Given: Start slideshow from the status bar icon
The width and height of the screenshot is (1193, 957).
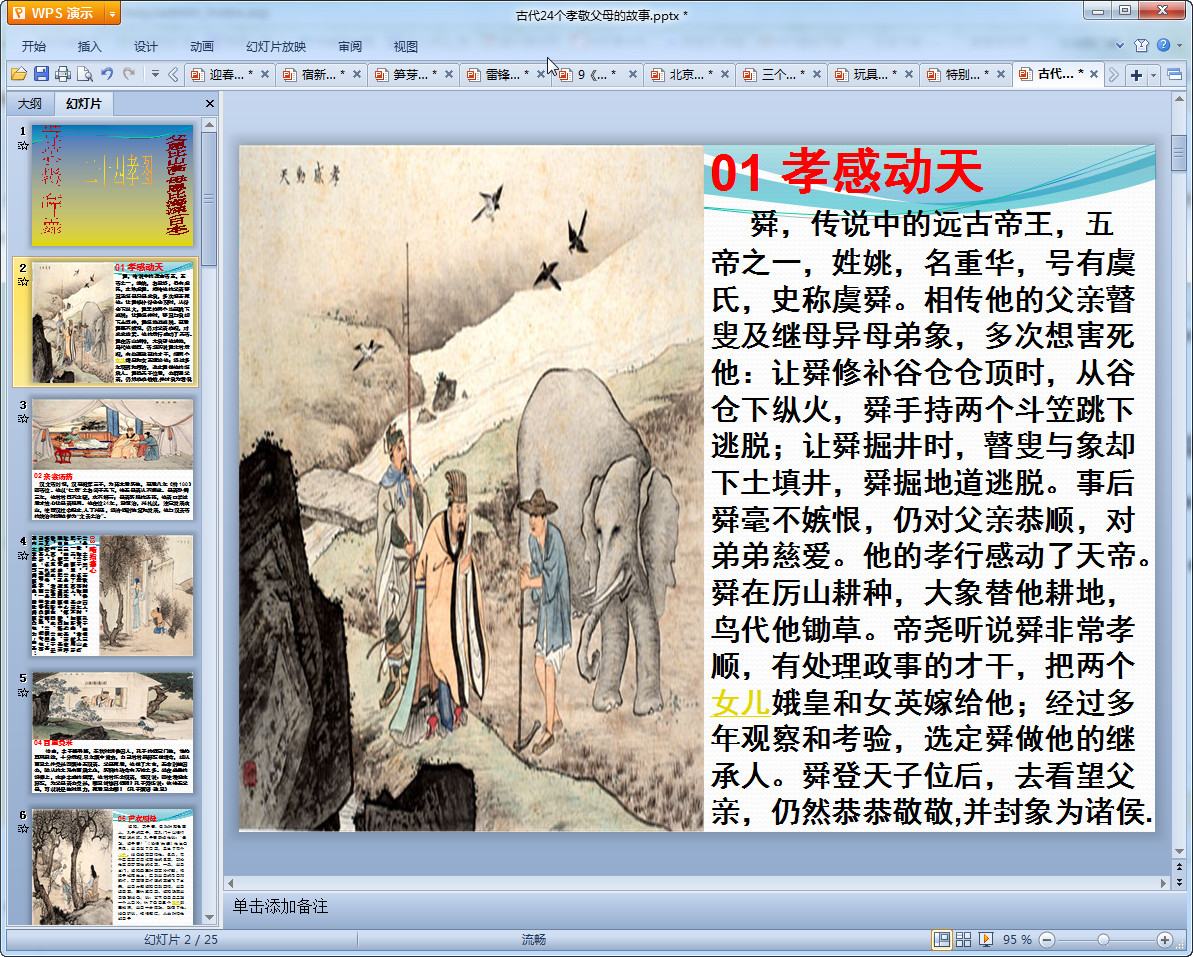Looking at the screenshot, I should point(985,940).
